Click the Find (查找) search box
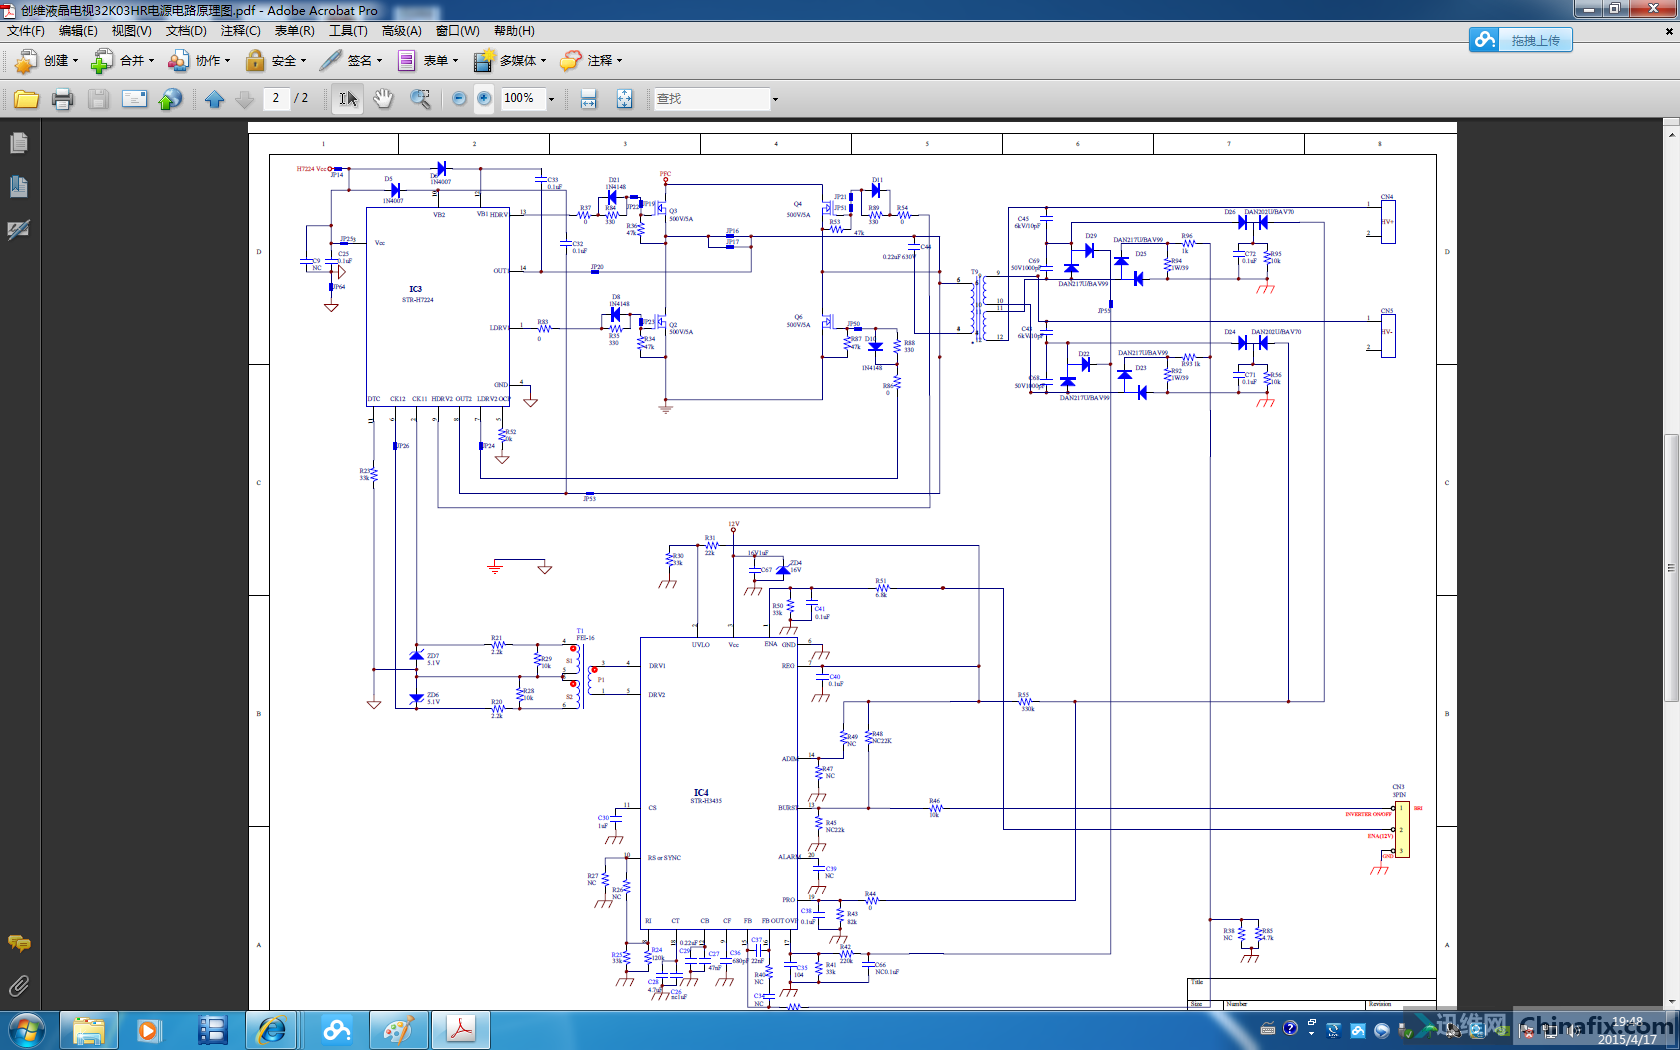This screenshot has height=1050, width=1680. [712, 99]
